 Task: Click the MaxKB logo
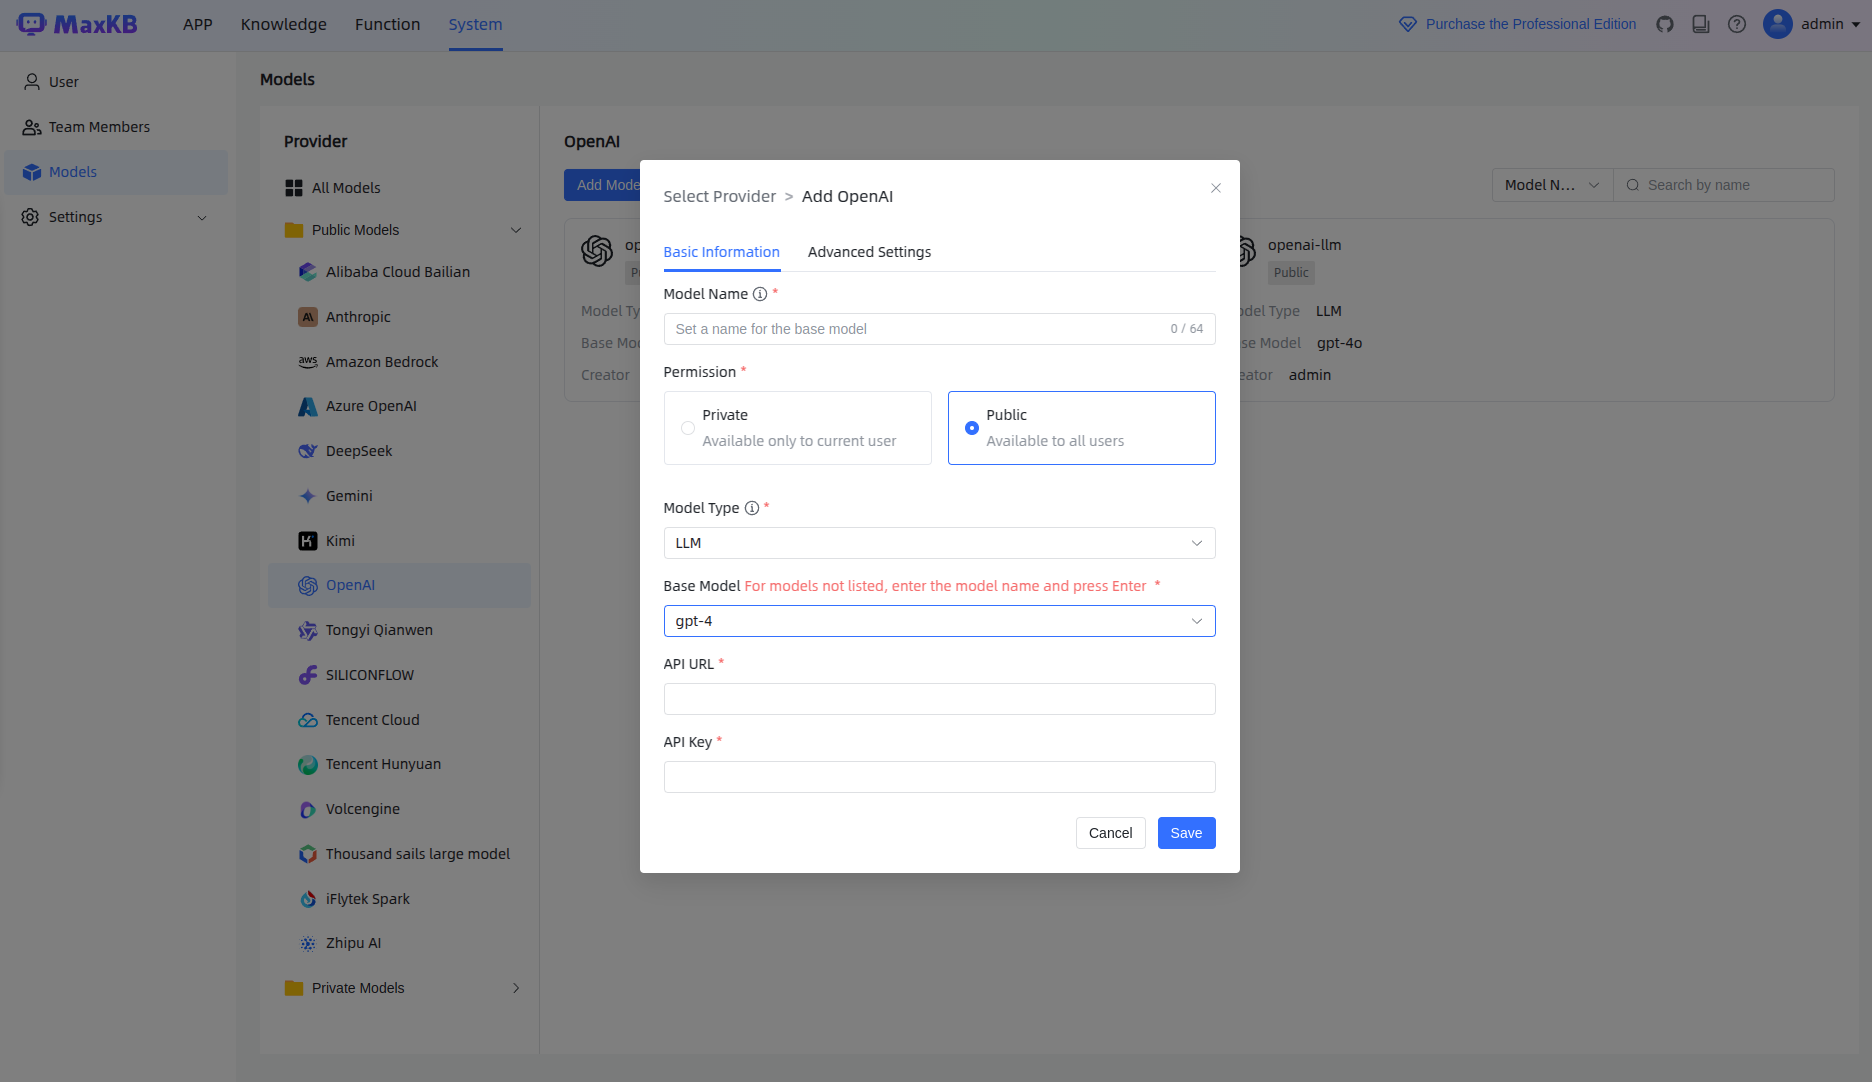click(77, 24)
